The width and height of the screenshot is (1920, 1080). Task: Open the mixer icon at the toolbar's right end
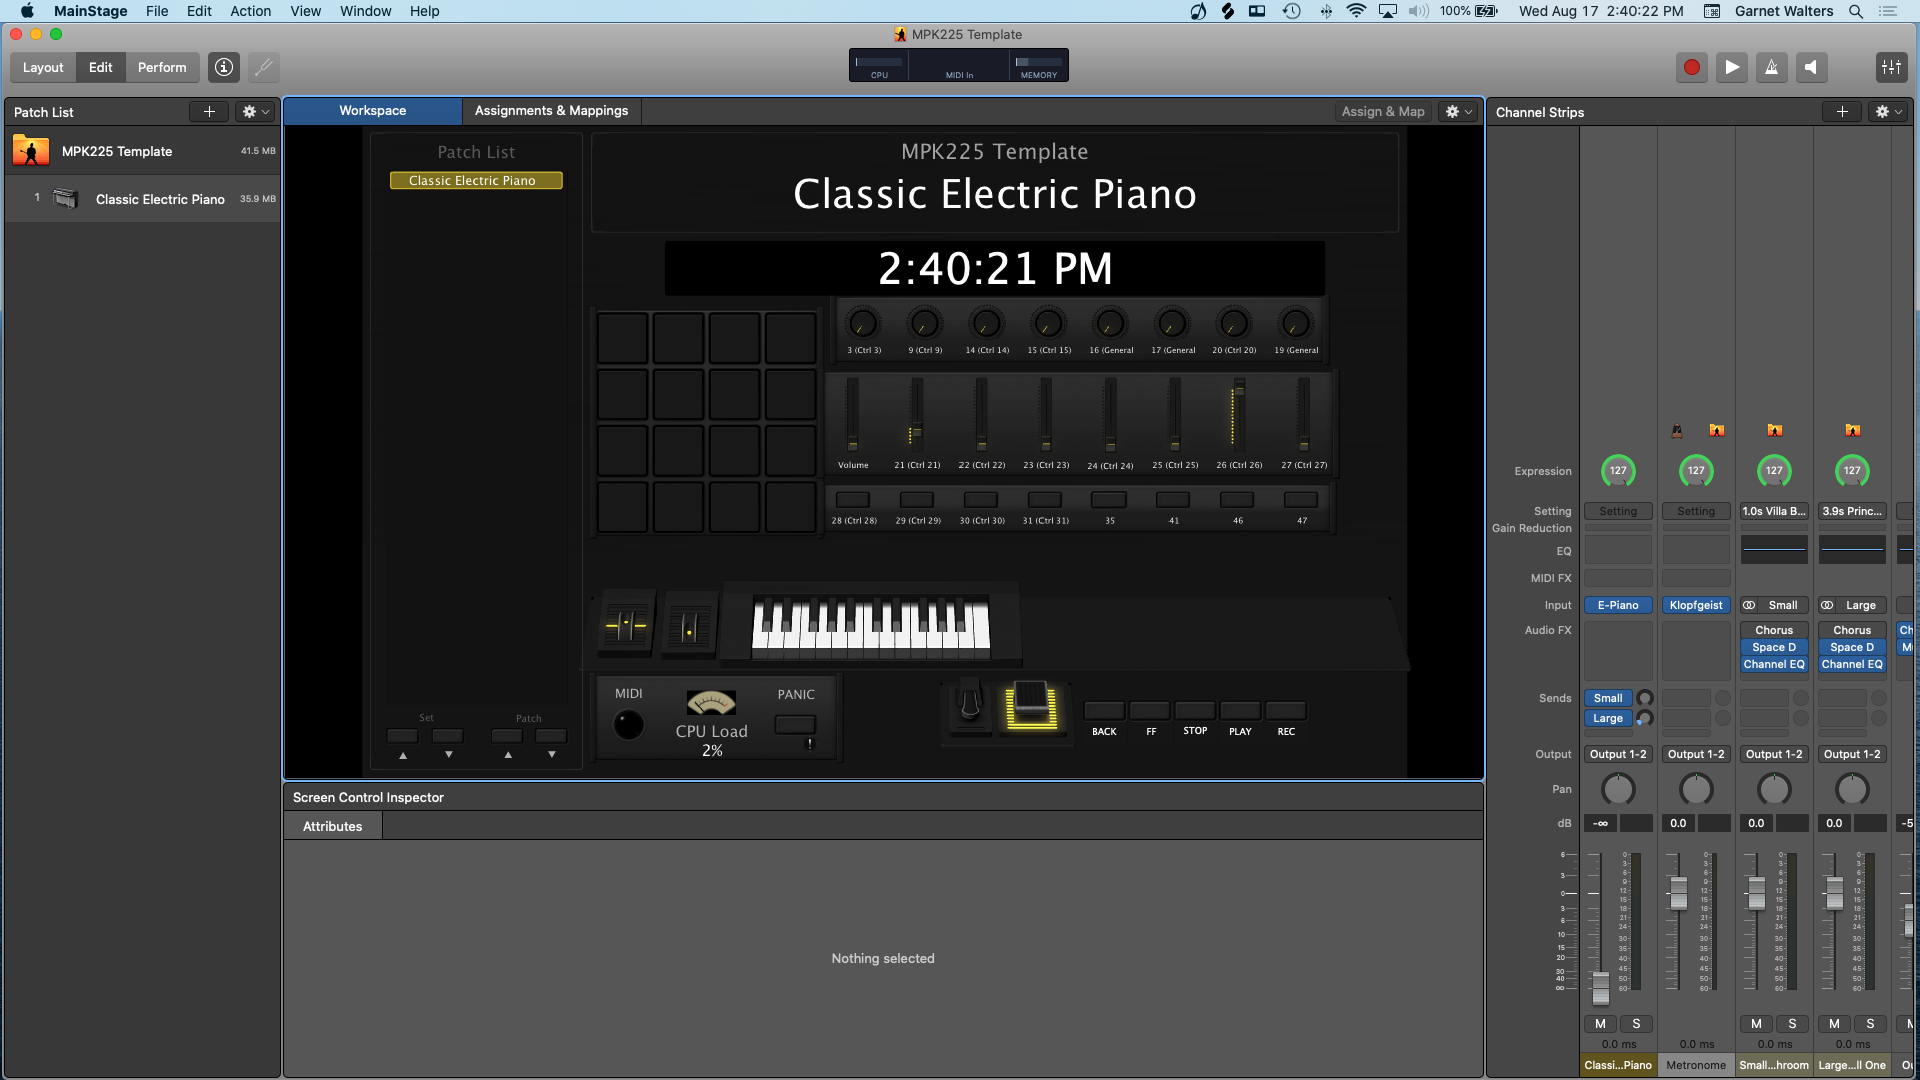pyautogui.click(x=1891, y=67)
